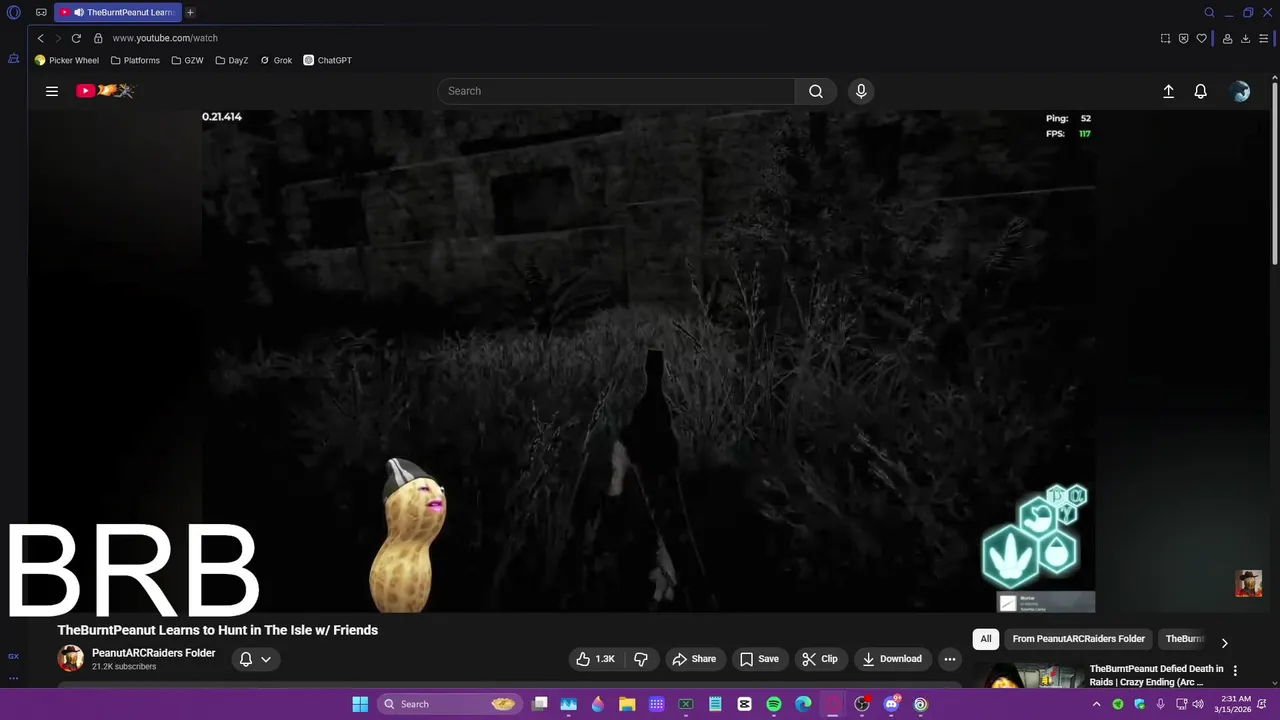Click the YouTube search magnifier button
Screen dimensions: 1280x720
pos(816,91)
